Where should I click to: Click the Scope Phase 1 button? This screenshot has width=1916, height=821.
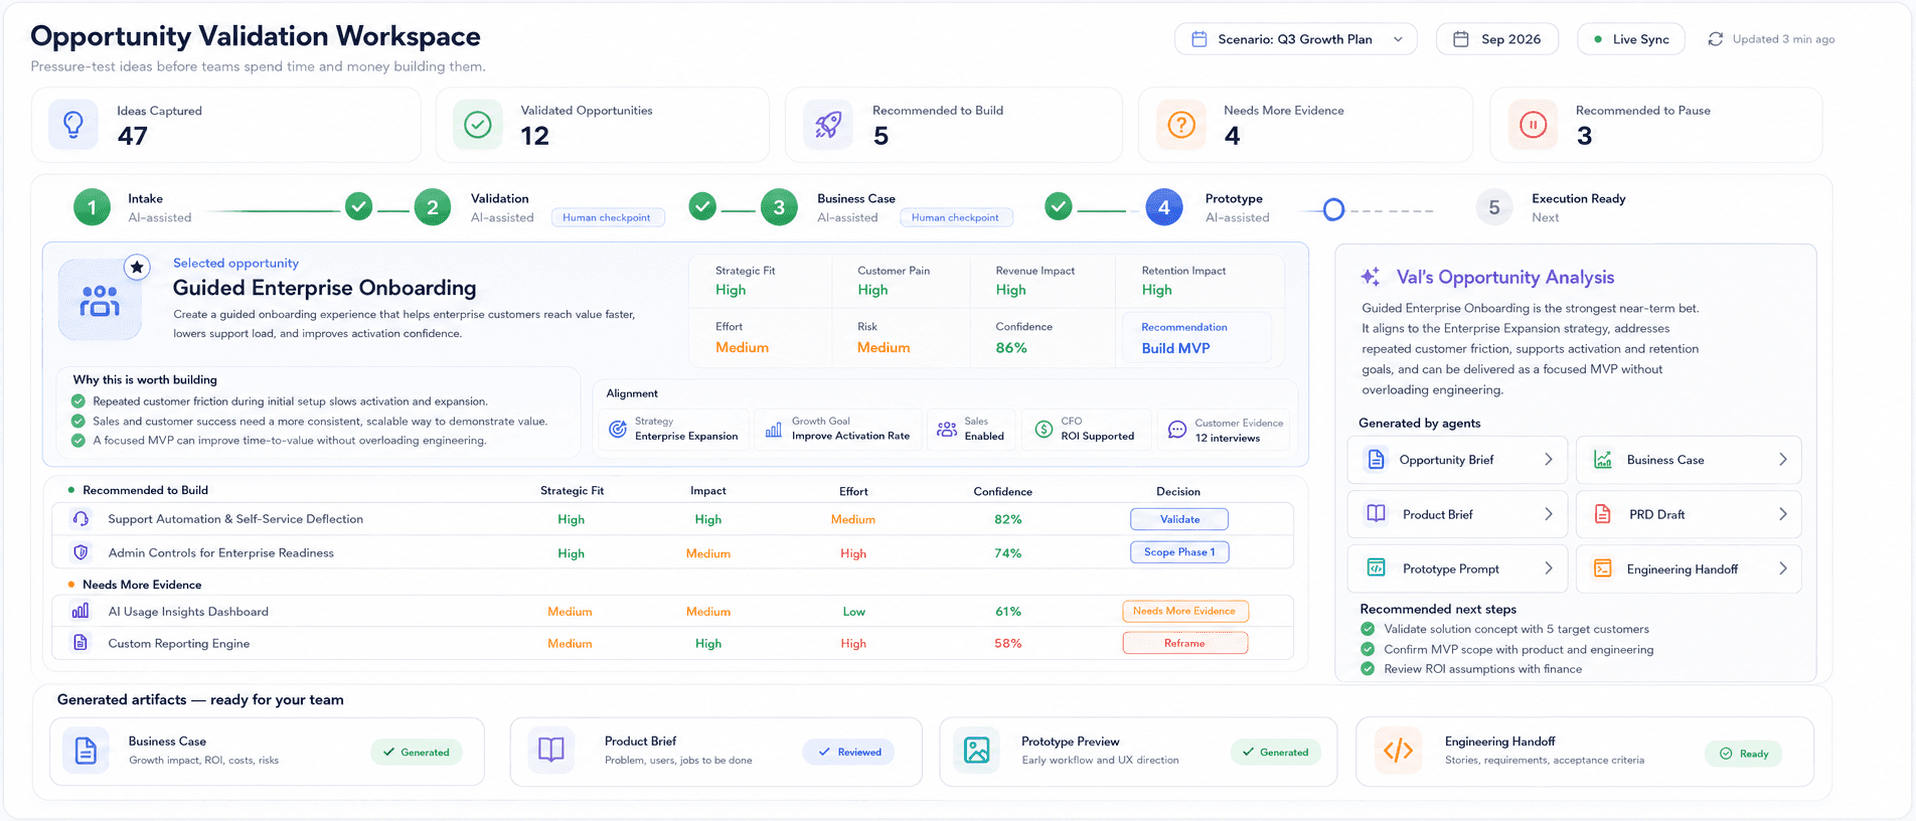point(1179,552)
